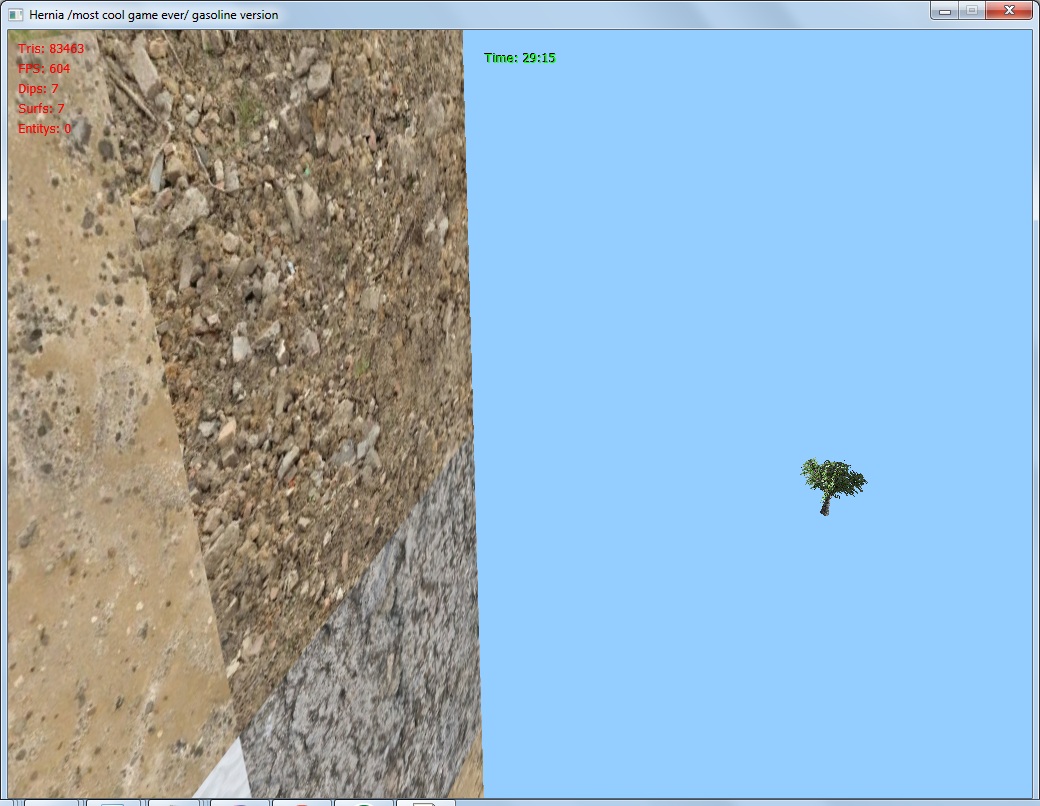Click the Dips: 7 debug line

pos(38,89)
